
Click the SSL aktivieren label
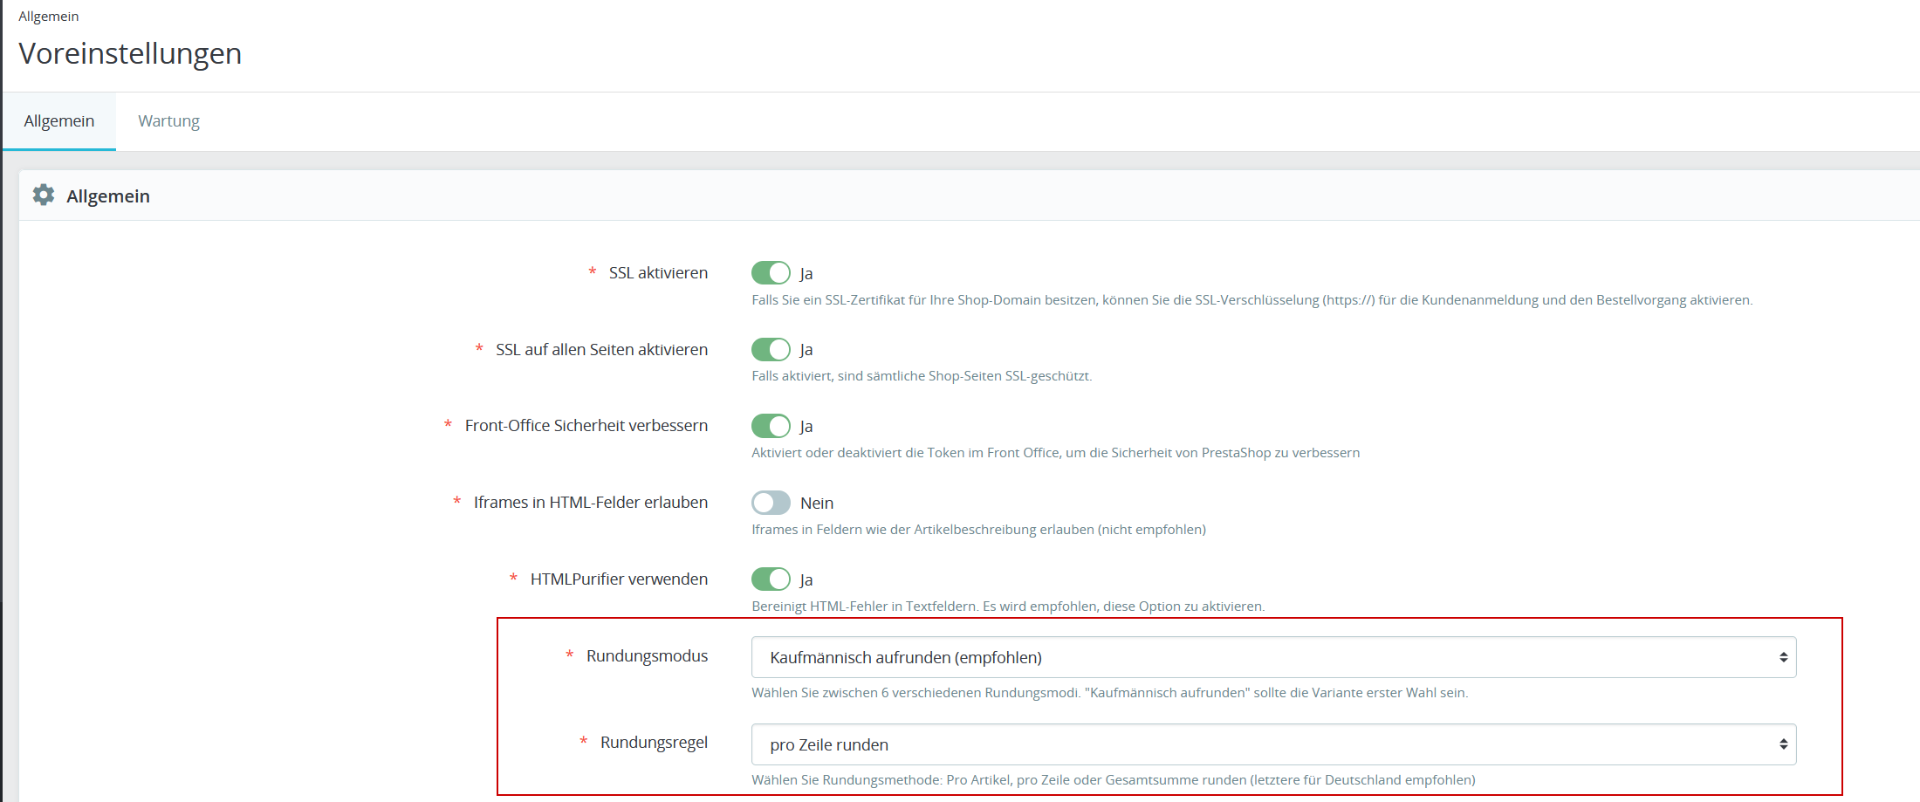(658, 273)
